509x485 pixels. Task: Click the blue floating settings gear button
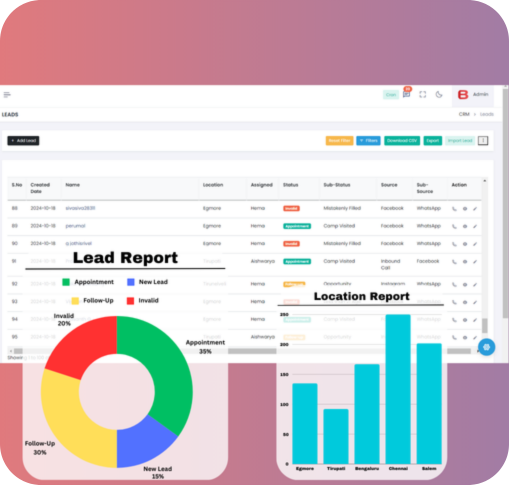[486, 347]
